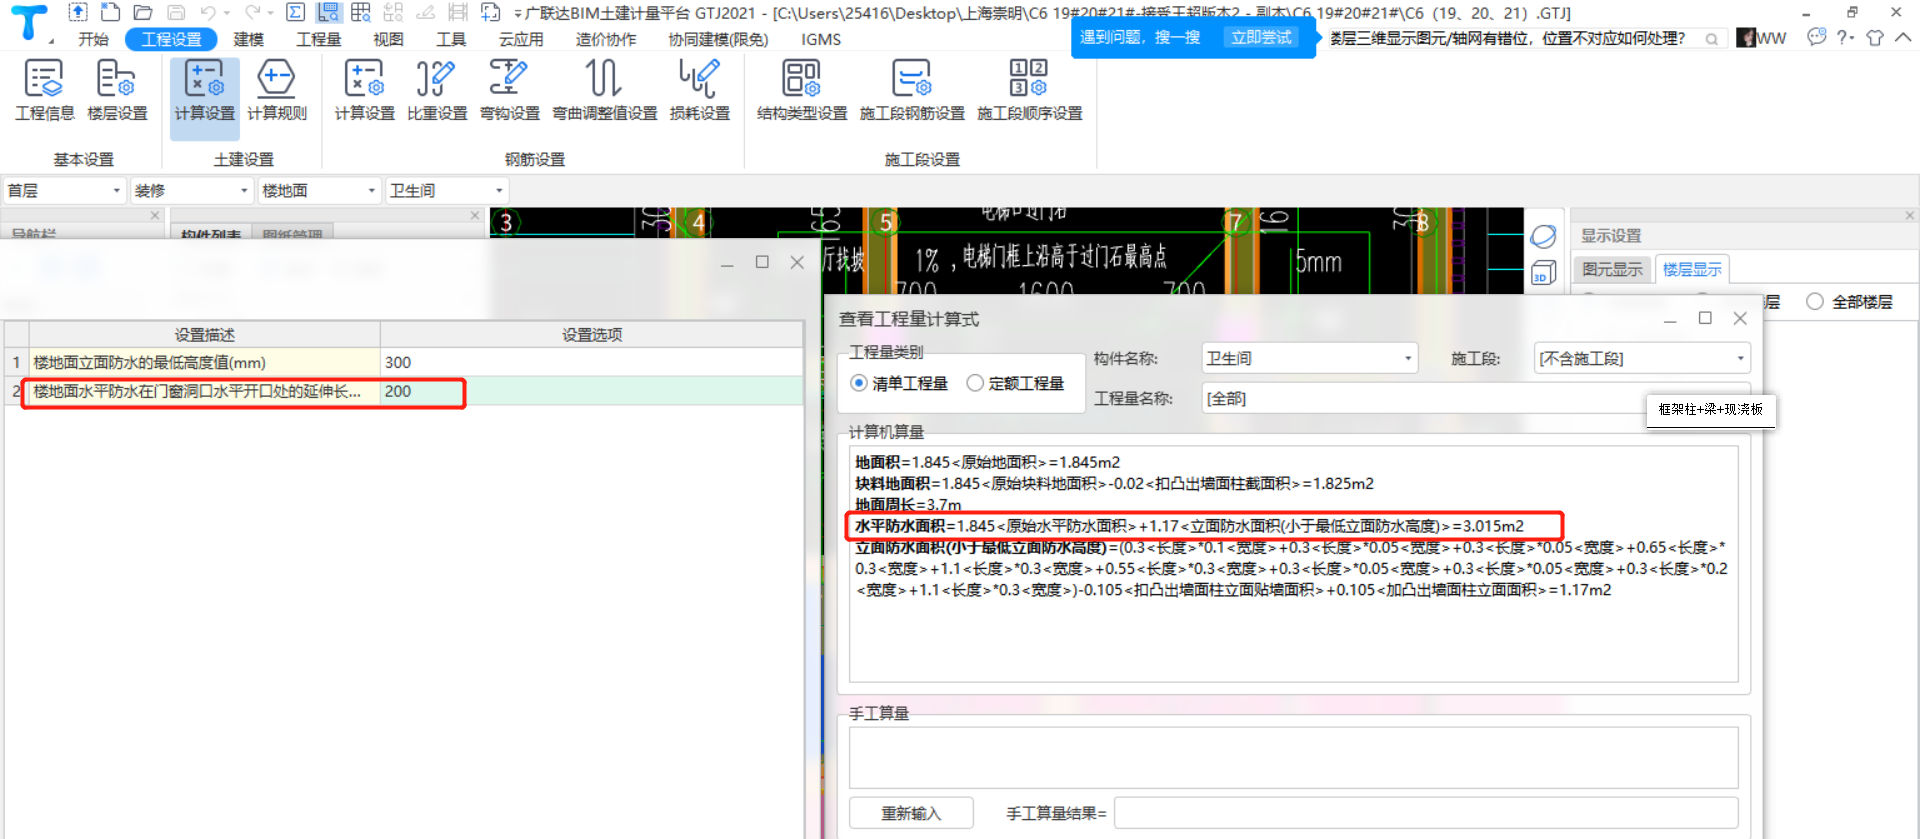Image resolution: width=1920 pixels, height=839 pixels.
Task: Open 弯曲调整值设置 tool
Action: click(x=605, y=91)
